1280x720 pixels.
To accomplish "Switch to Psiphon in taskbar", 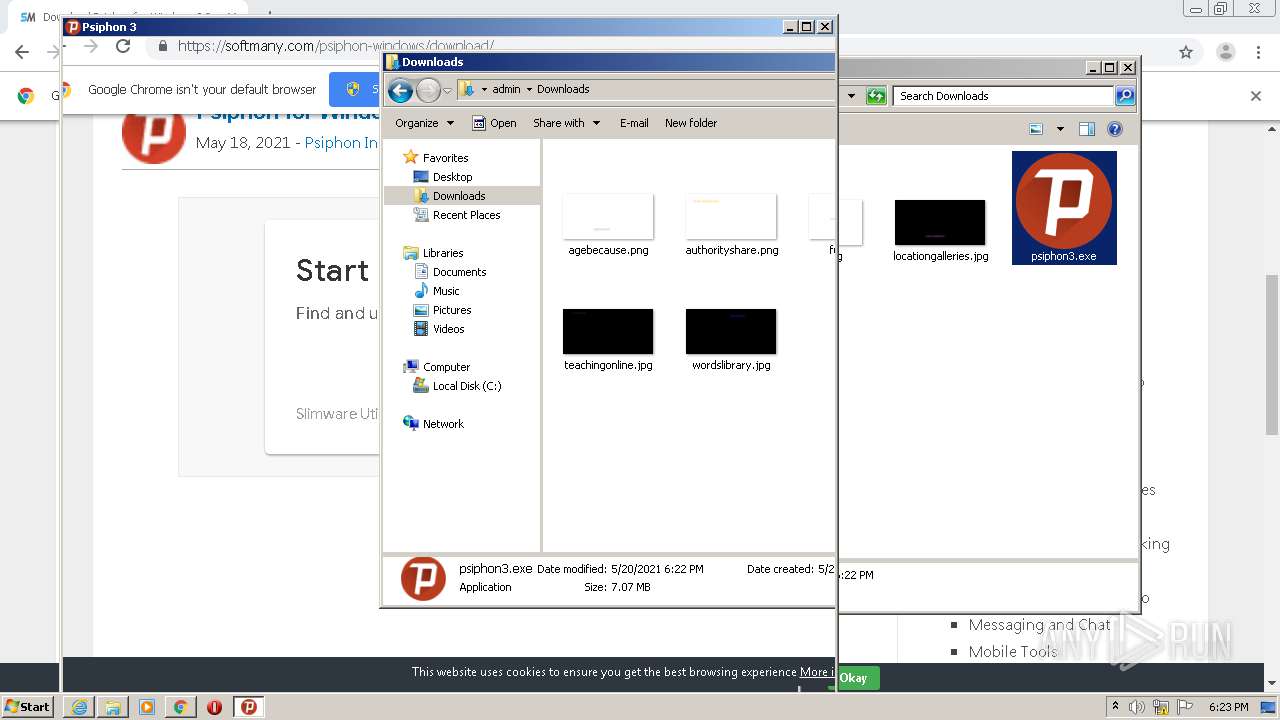I will coord(249,707).
